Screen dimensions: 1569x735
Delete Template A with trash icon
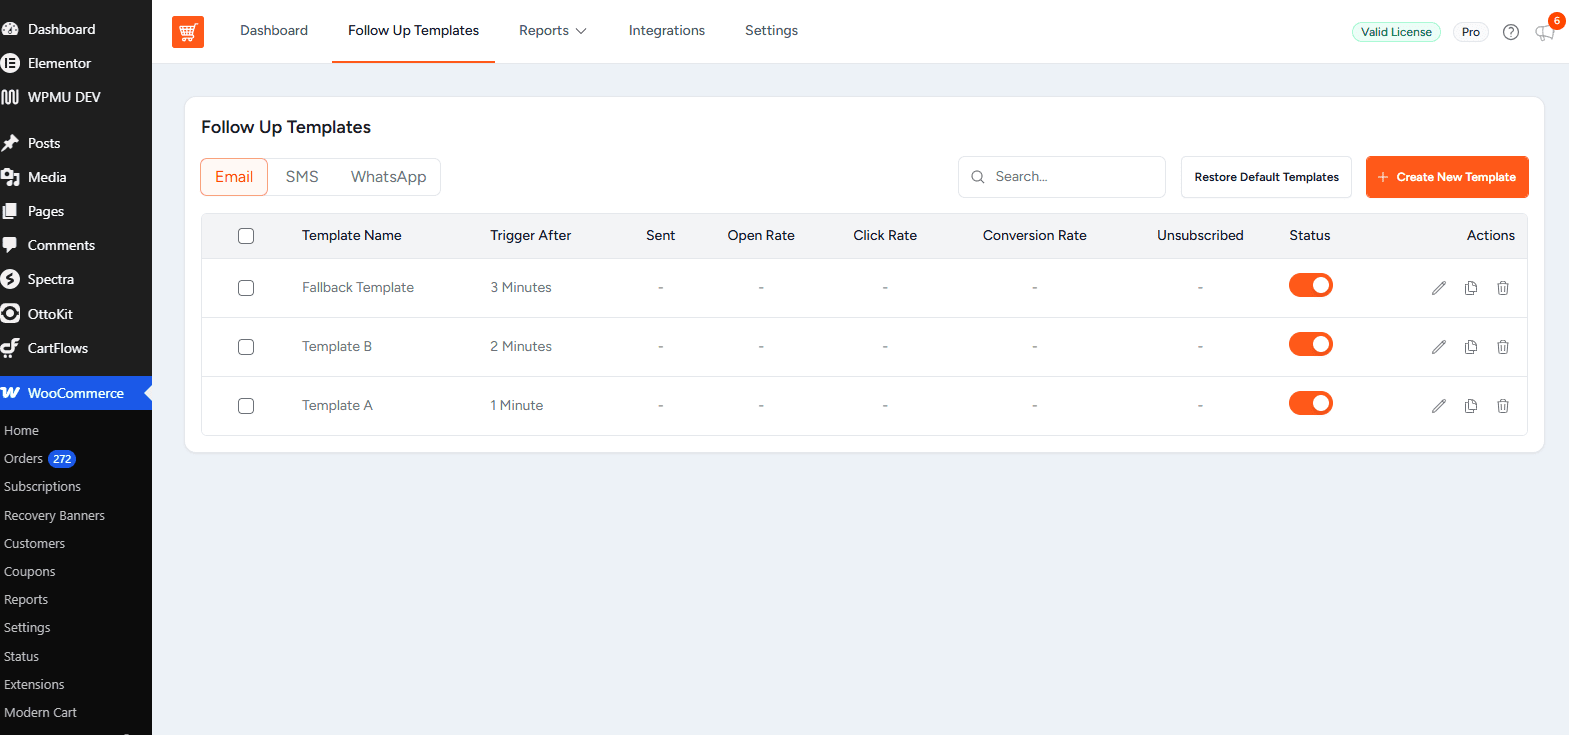tap(1503, 406)
